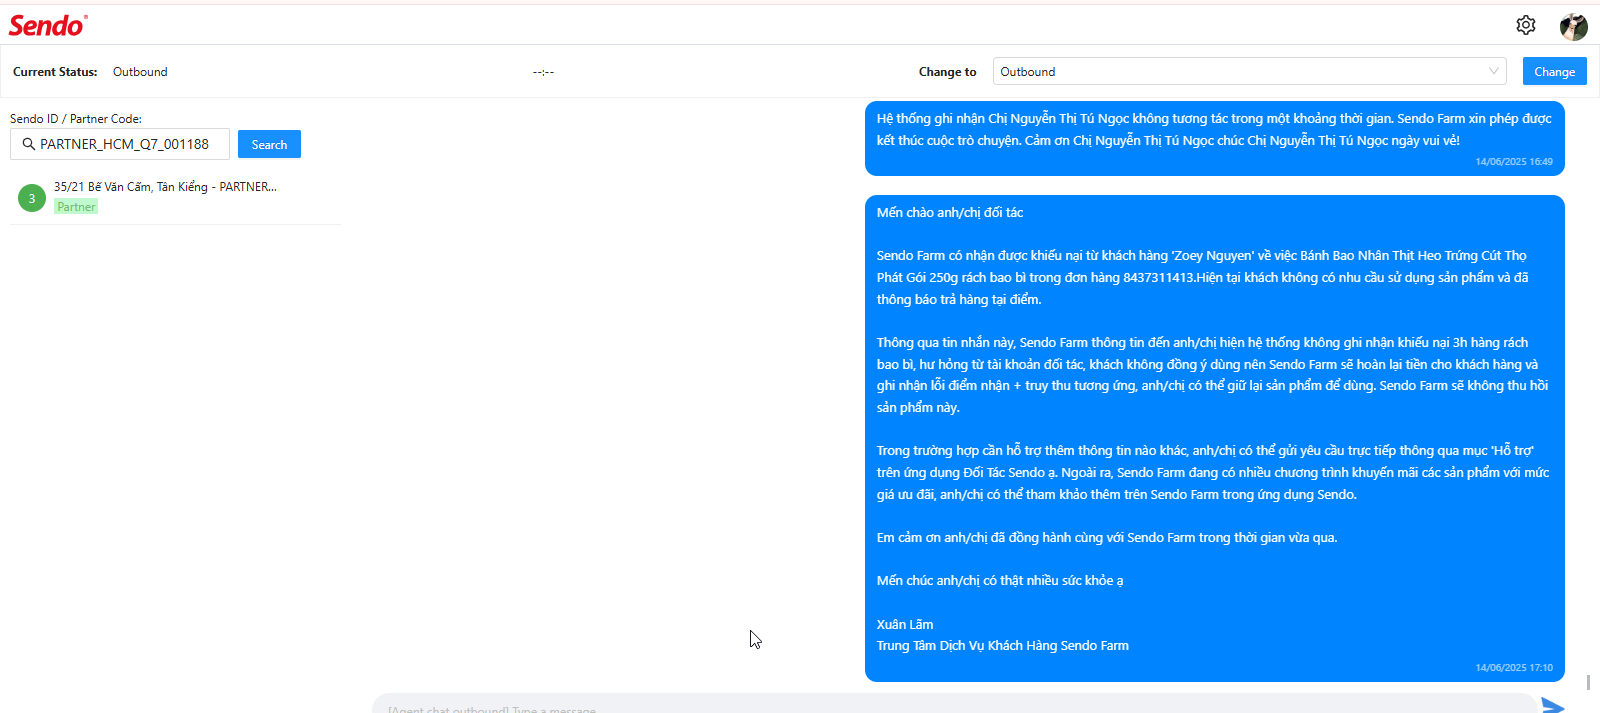The height and width of the screenshot is (713, 1600).
Task: Click the 'Sendo ID / Partner Code:' label
Action: tap(76, 118)
